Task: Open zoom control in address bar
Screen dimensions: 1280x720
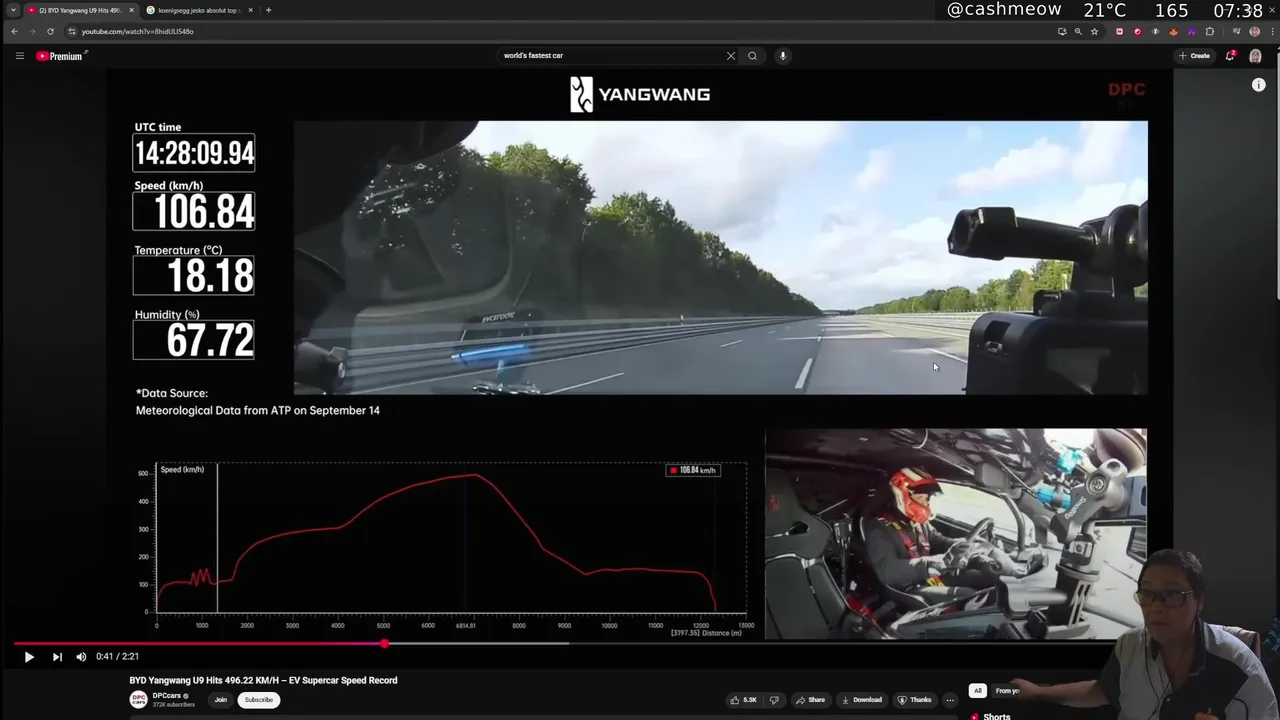Action: (x=1078, y=31)
